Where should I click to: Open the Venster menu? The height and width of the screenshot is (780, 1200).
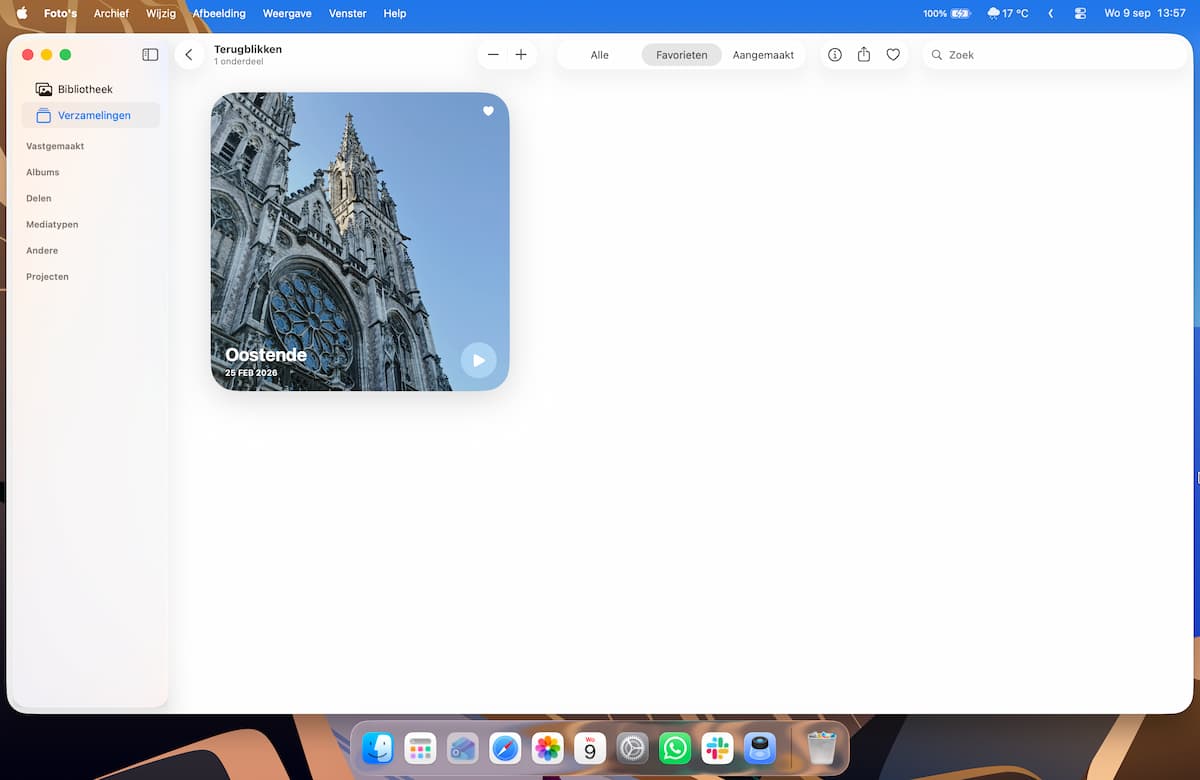pos(348,13)
